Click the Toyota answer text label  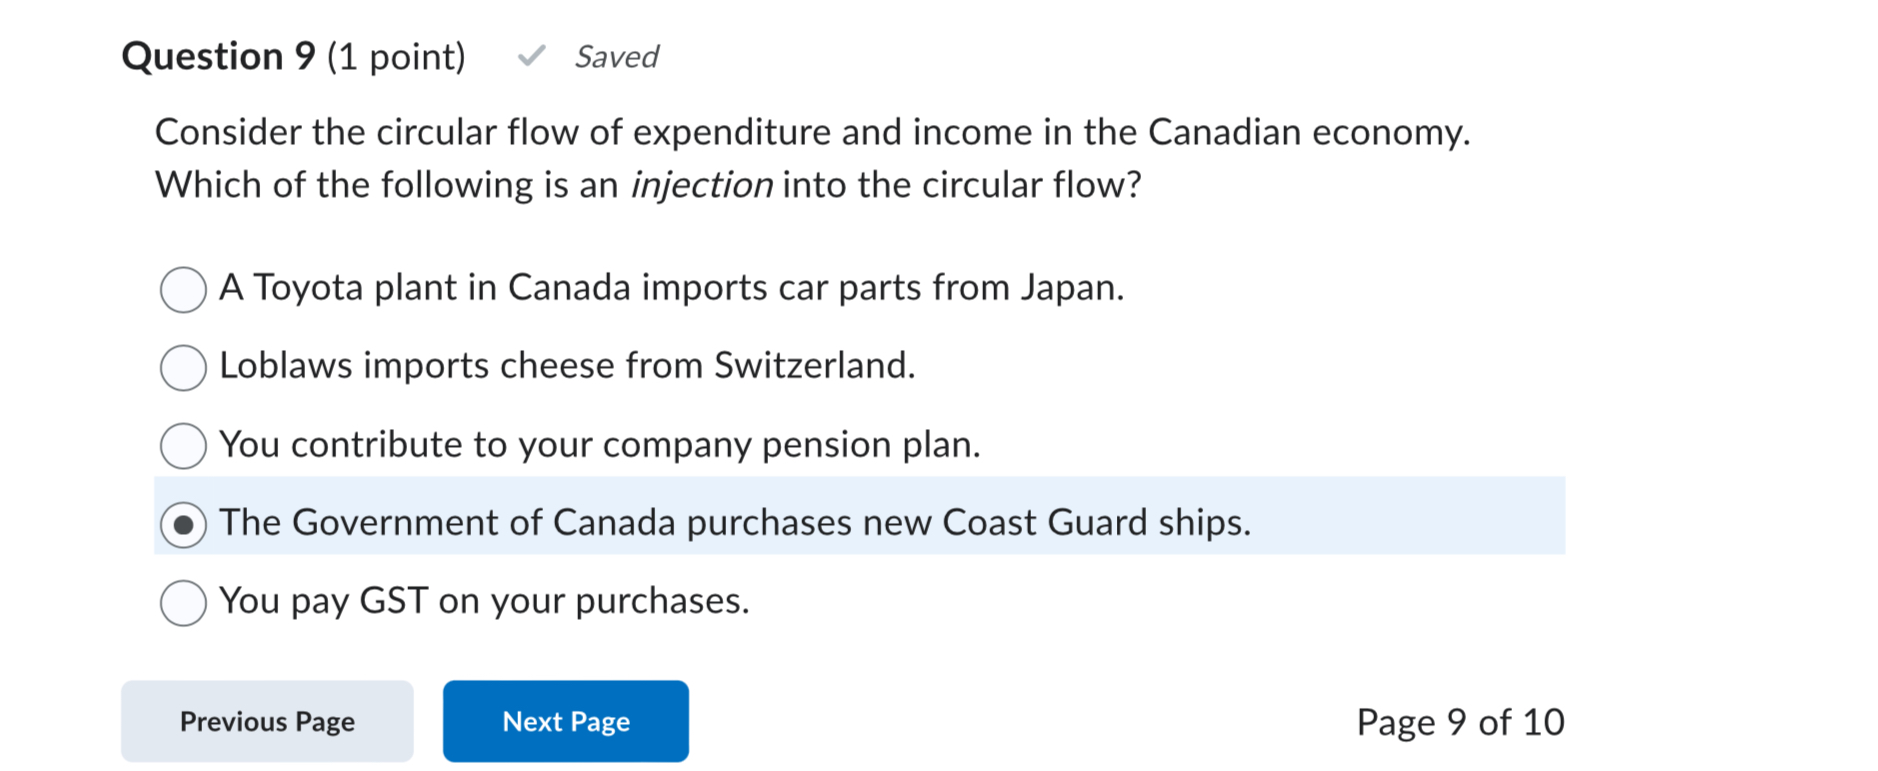coord(672,288)
